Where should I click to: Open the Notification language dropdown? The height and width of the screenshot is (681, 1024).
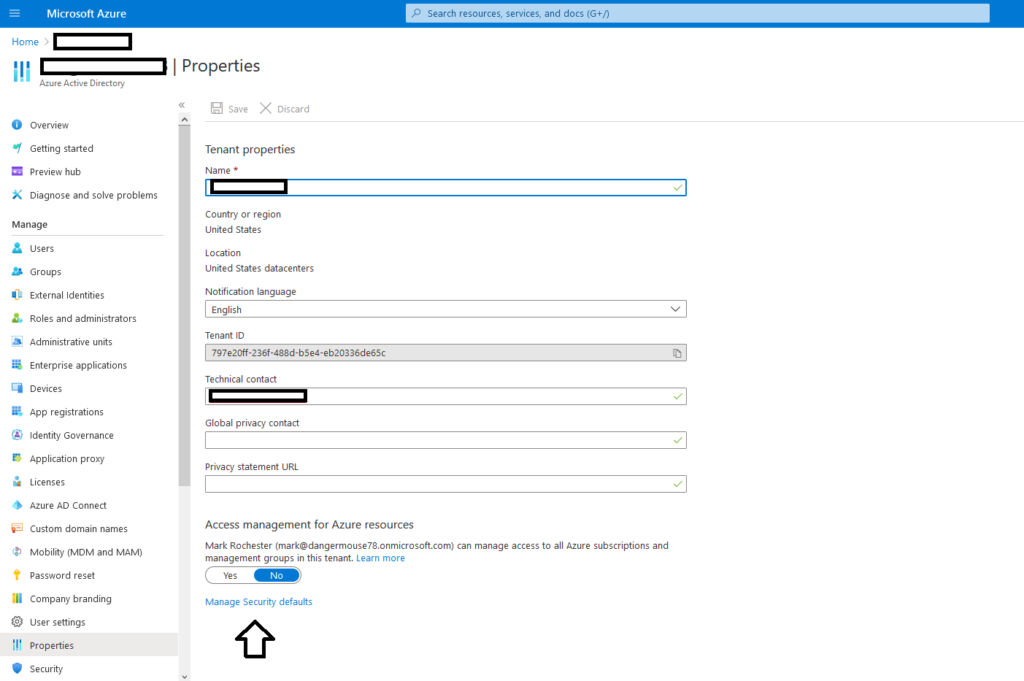pyautogui.click(x=445, y=309)
